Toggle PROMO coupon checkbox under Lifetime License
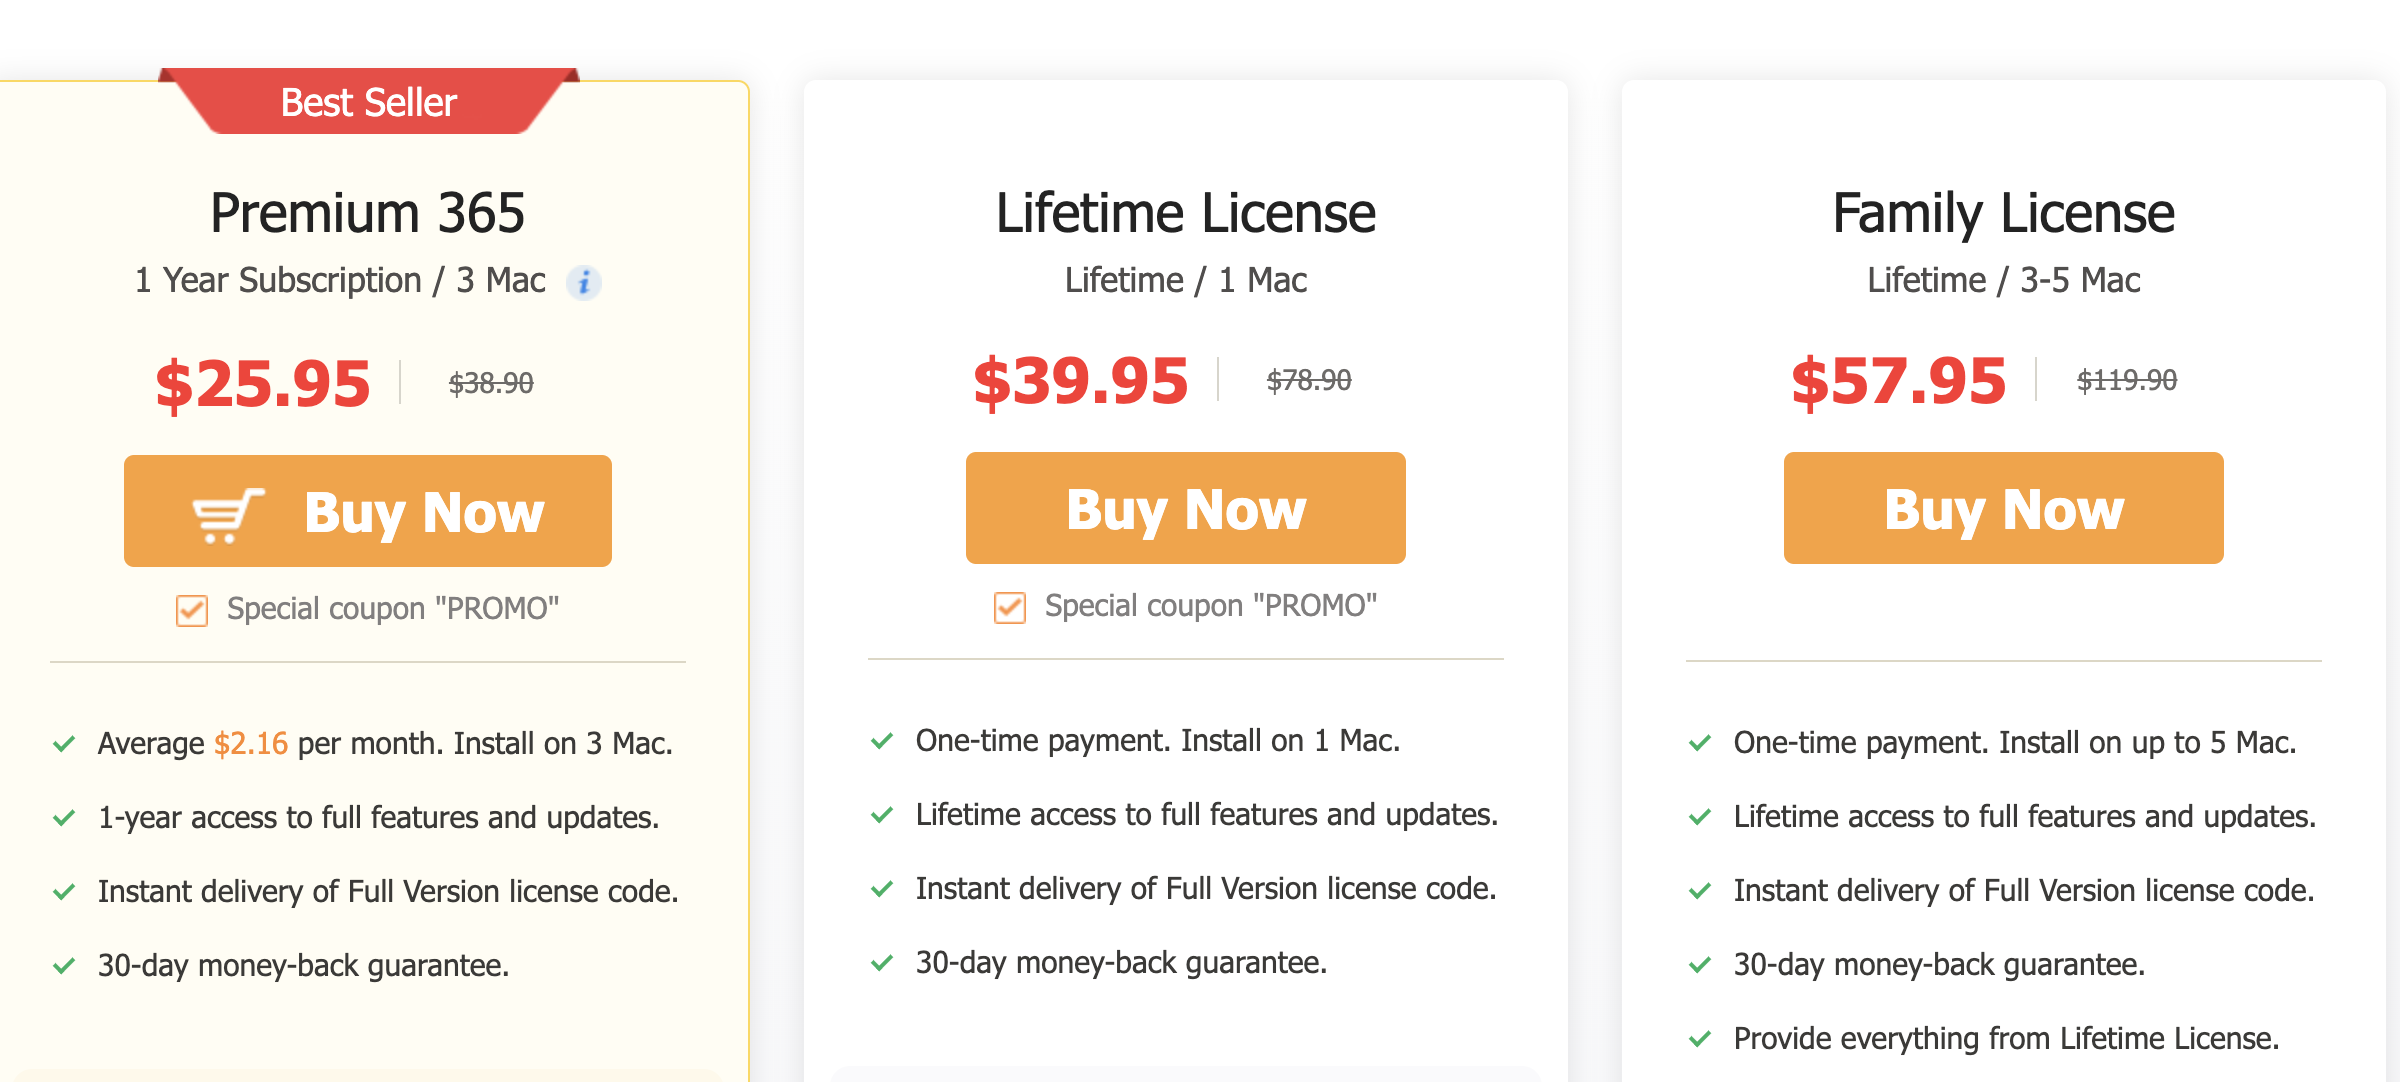This screenshot has width=2400, height=1082. [x=1010, y=607]
